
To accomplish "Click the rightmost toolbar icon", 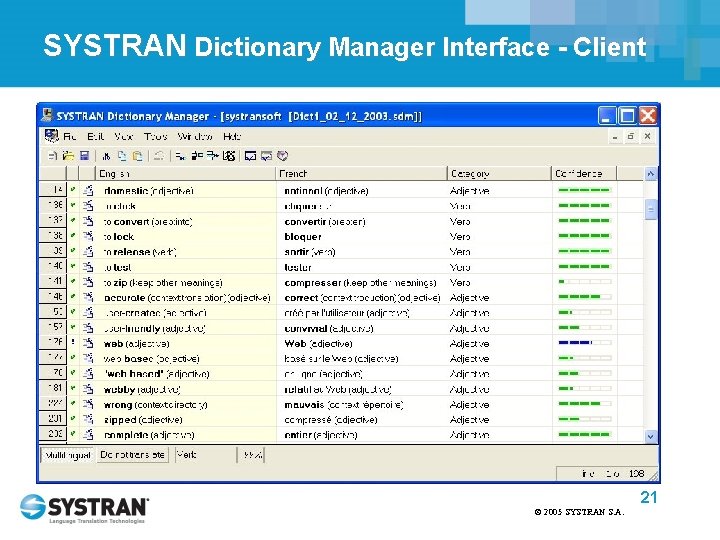I will 283,156.
